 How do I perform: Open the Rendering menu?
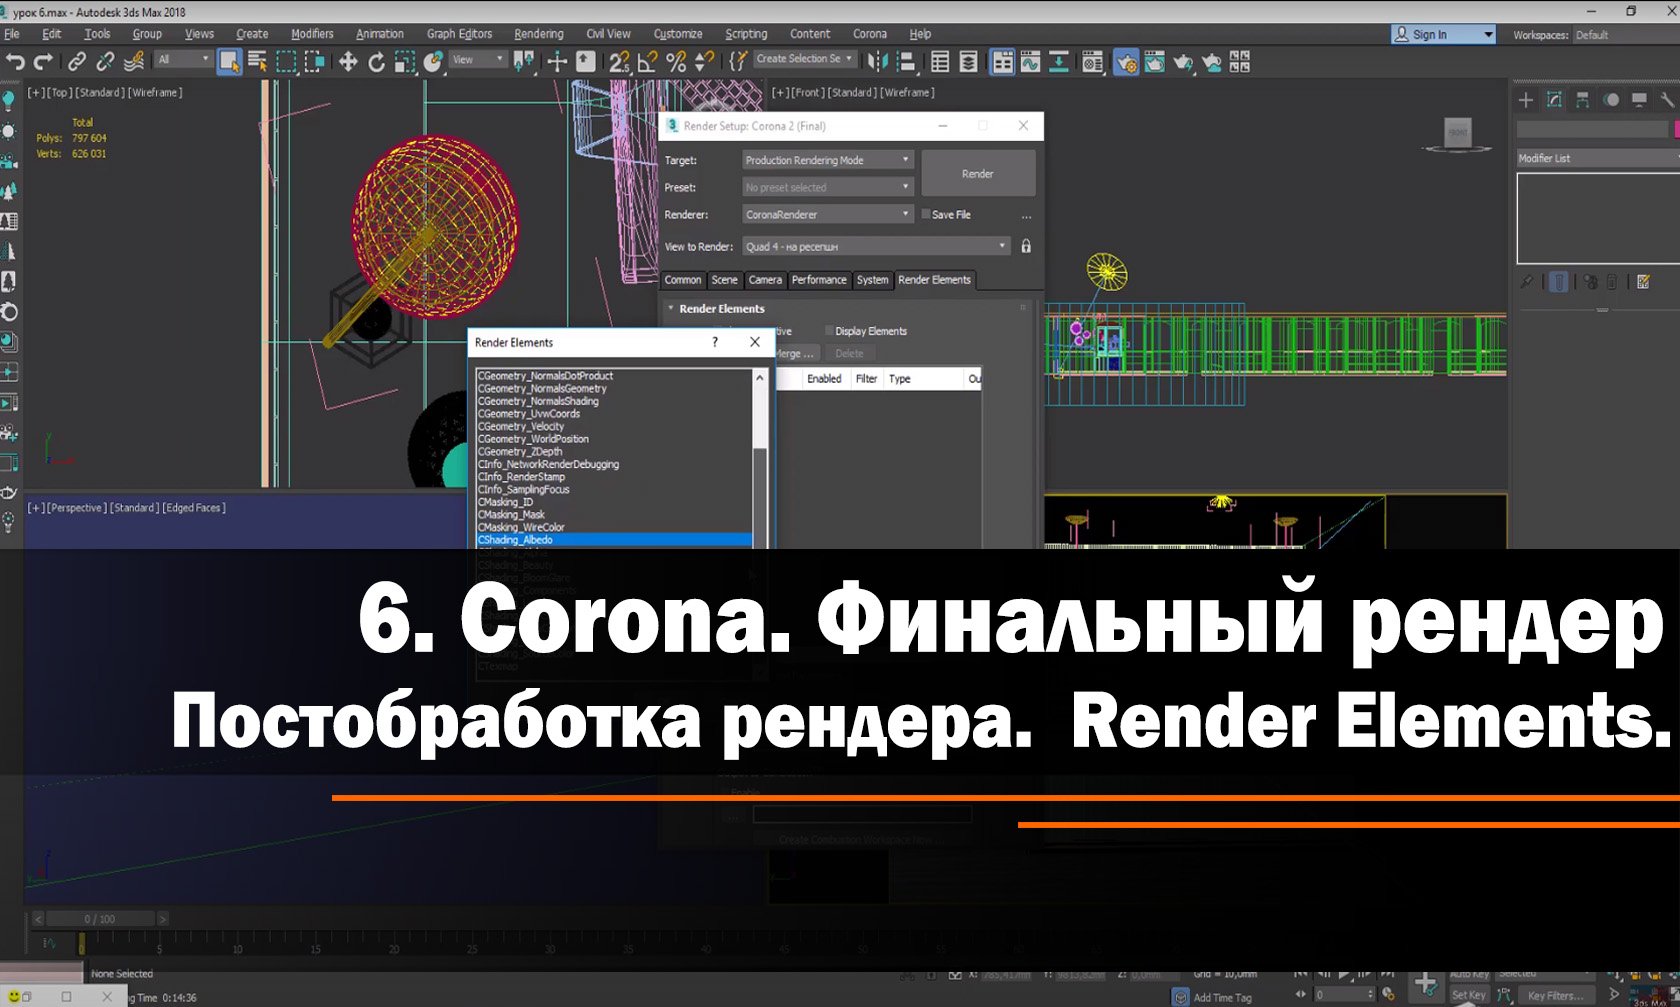pyautogui.click(x=538, y=33)
